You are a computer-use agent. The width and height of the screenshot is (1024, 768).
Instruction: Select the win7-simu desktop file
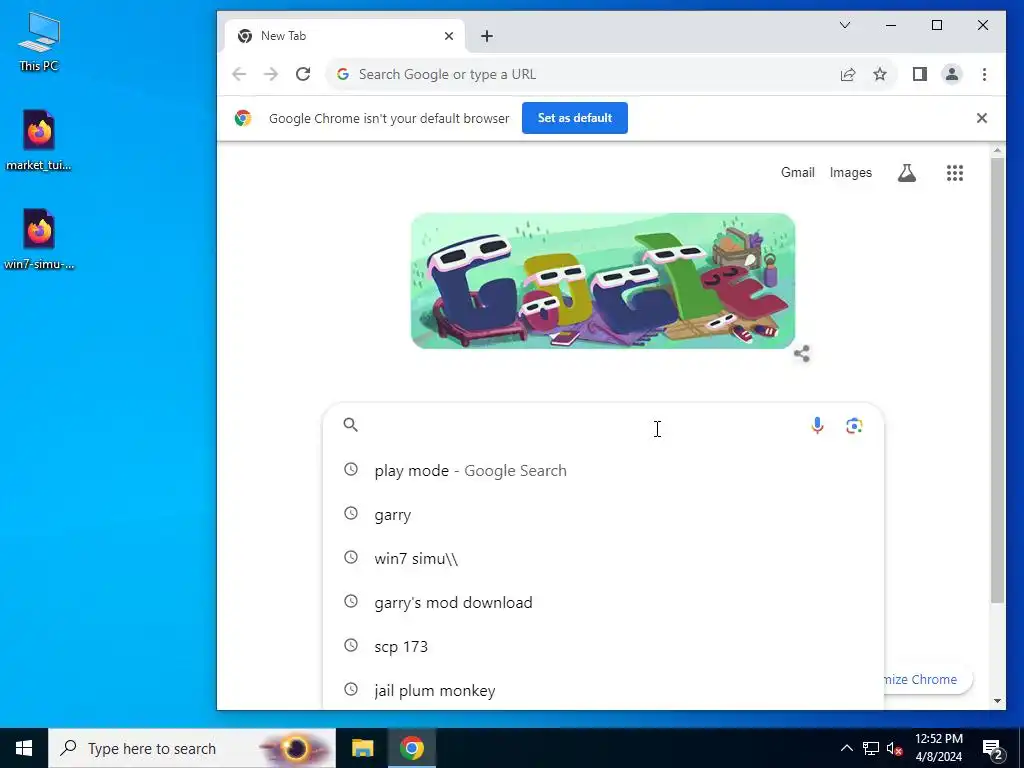(x=39, y=239)
